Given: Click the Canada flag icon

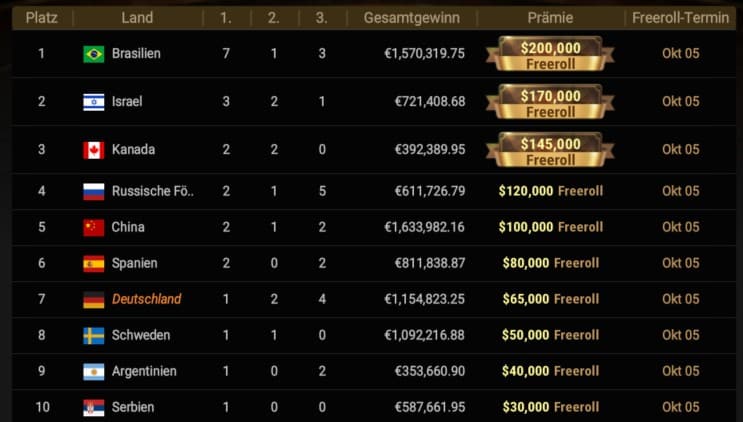Looking at the screenshot, I should 94,150.
